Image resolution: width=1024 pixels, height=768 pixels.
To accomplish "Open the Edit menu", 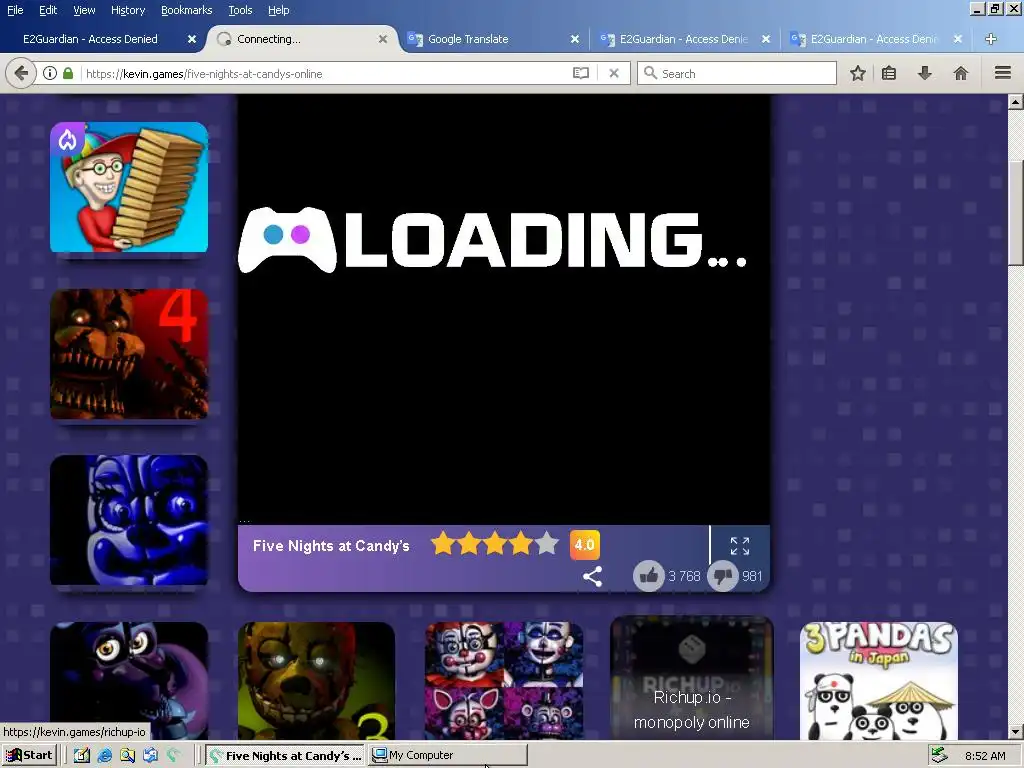I will pos(48,10).
